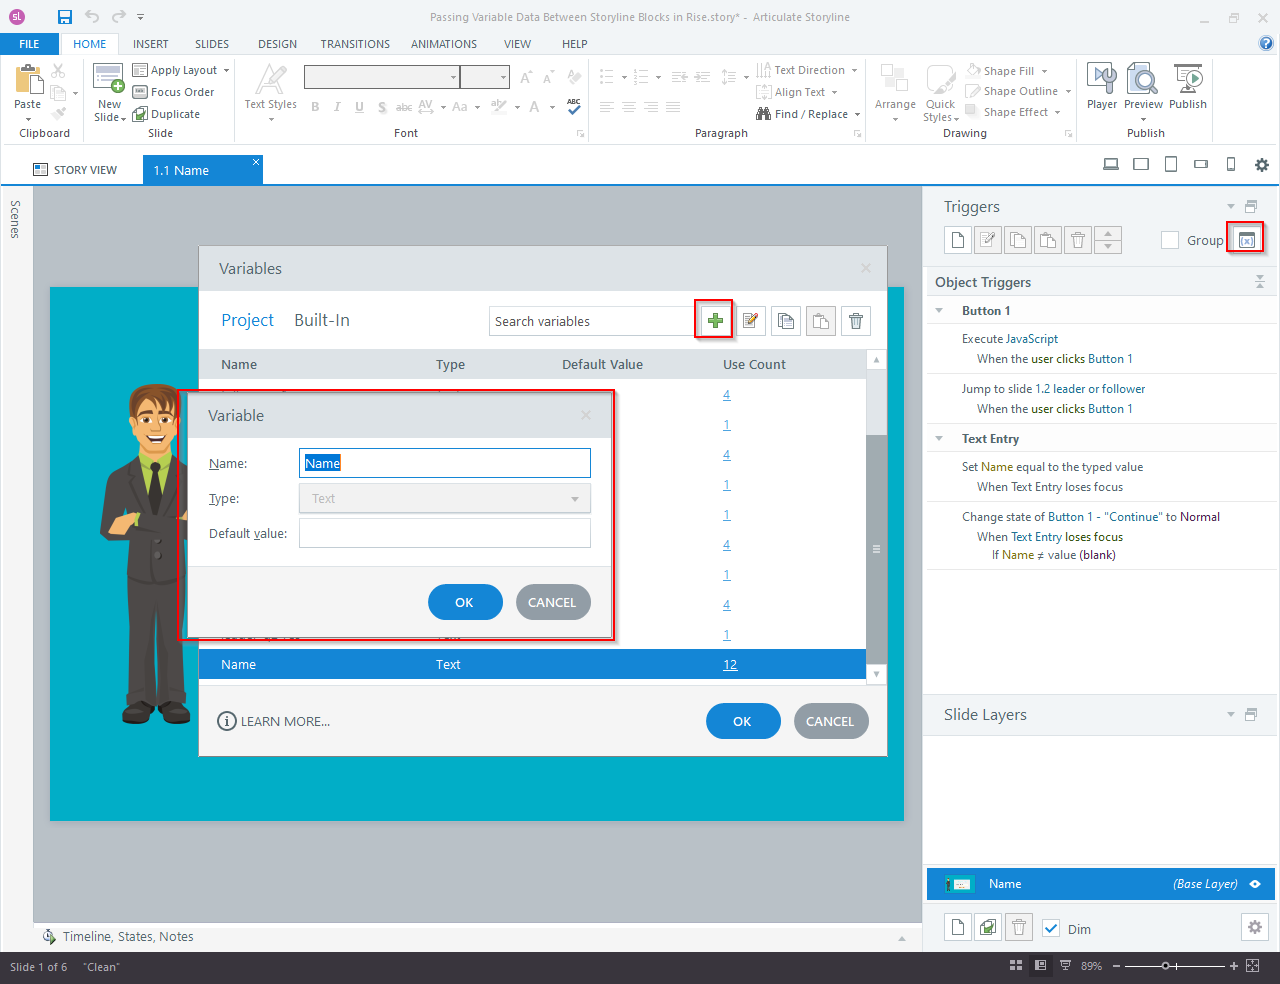The image size is (1280, 984).
Task: Click Edit trigger icon in Triggers panel
Action: [988, 240]
